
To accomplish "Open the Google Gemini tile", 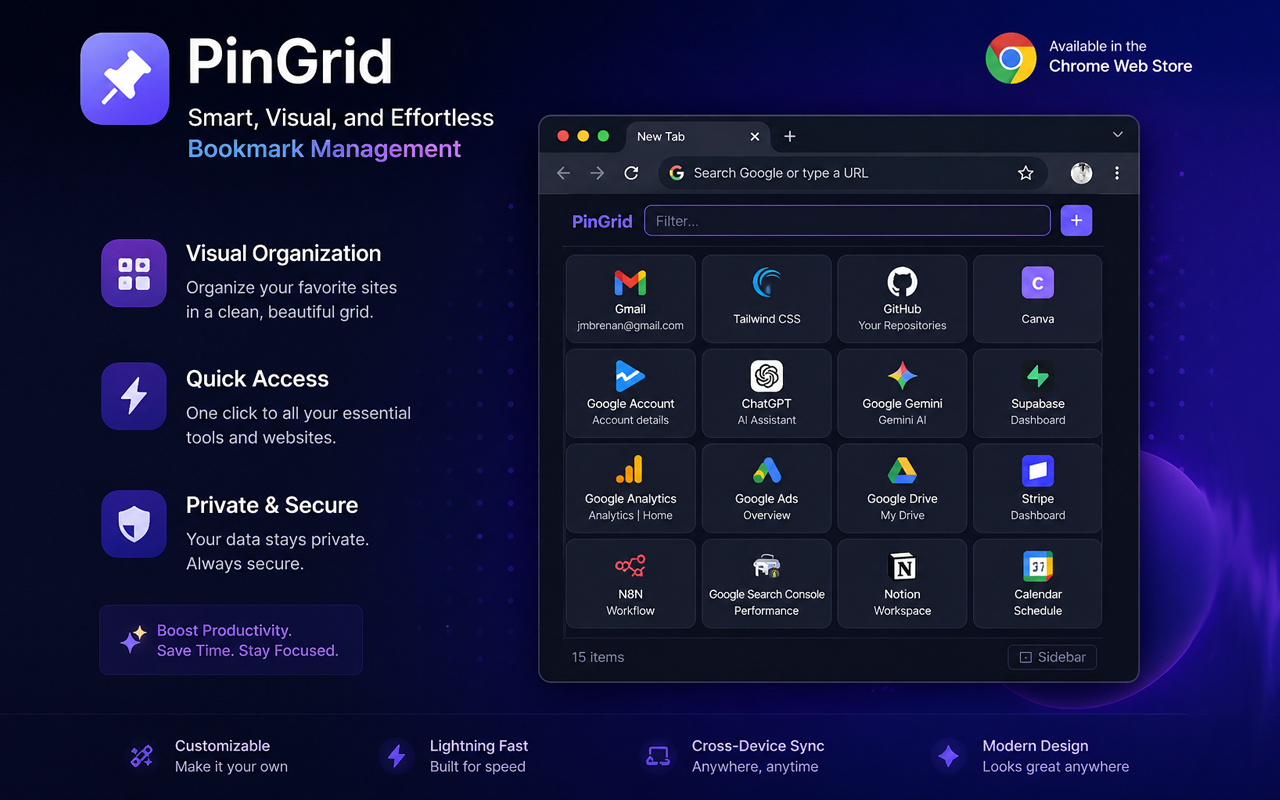I will (x=902, y=393).
